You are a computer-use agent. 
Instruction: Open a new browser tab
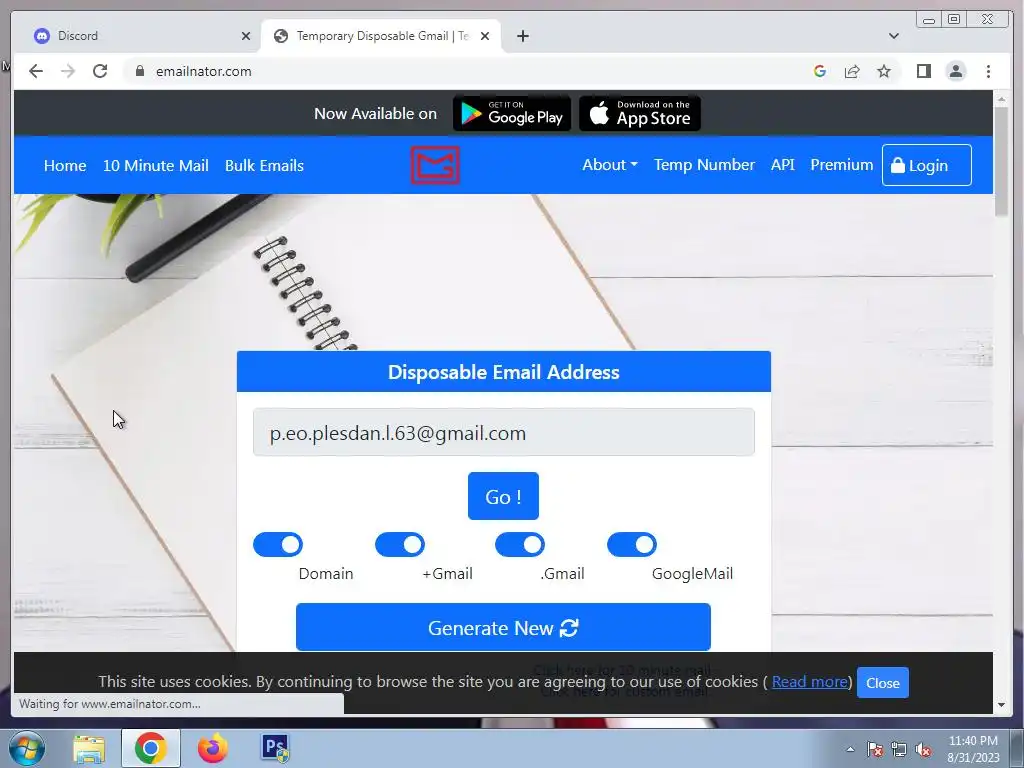click(x=522, y=36)
